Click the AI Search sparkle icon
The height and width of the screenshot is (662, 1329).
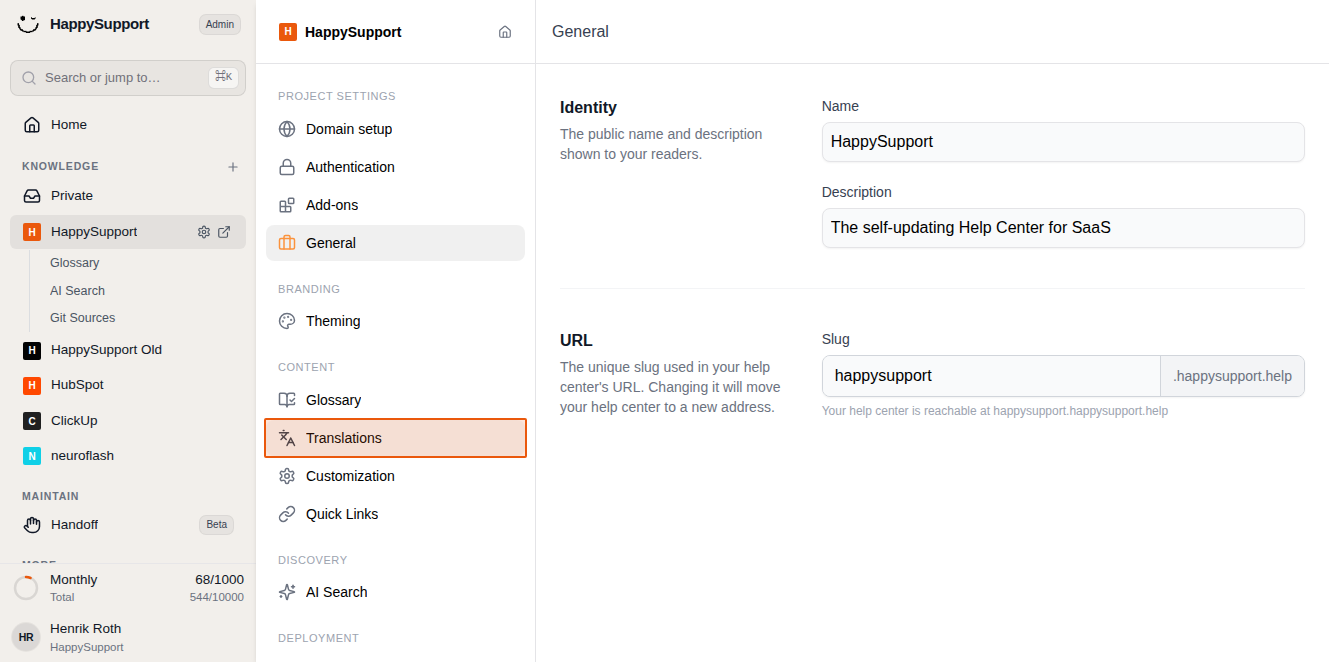[x=287, y=592]
